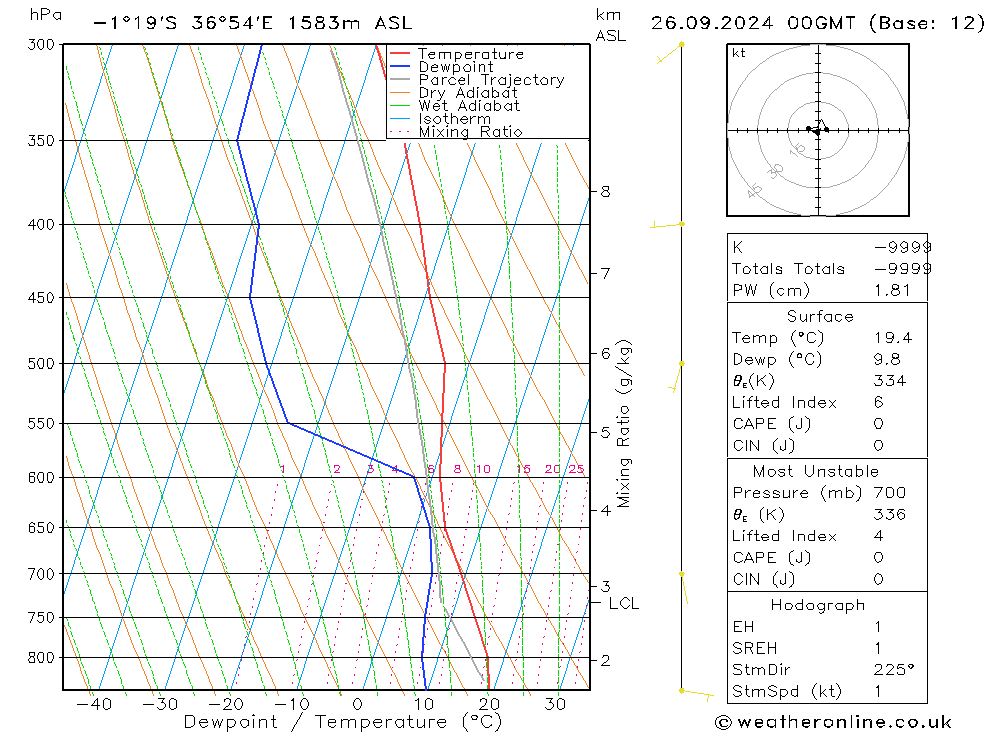Click the 300 hPa pressure axis label
1000x733 pixels.
[x=41, y=45]
